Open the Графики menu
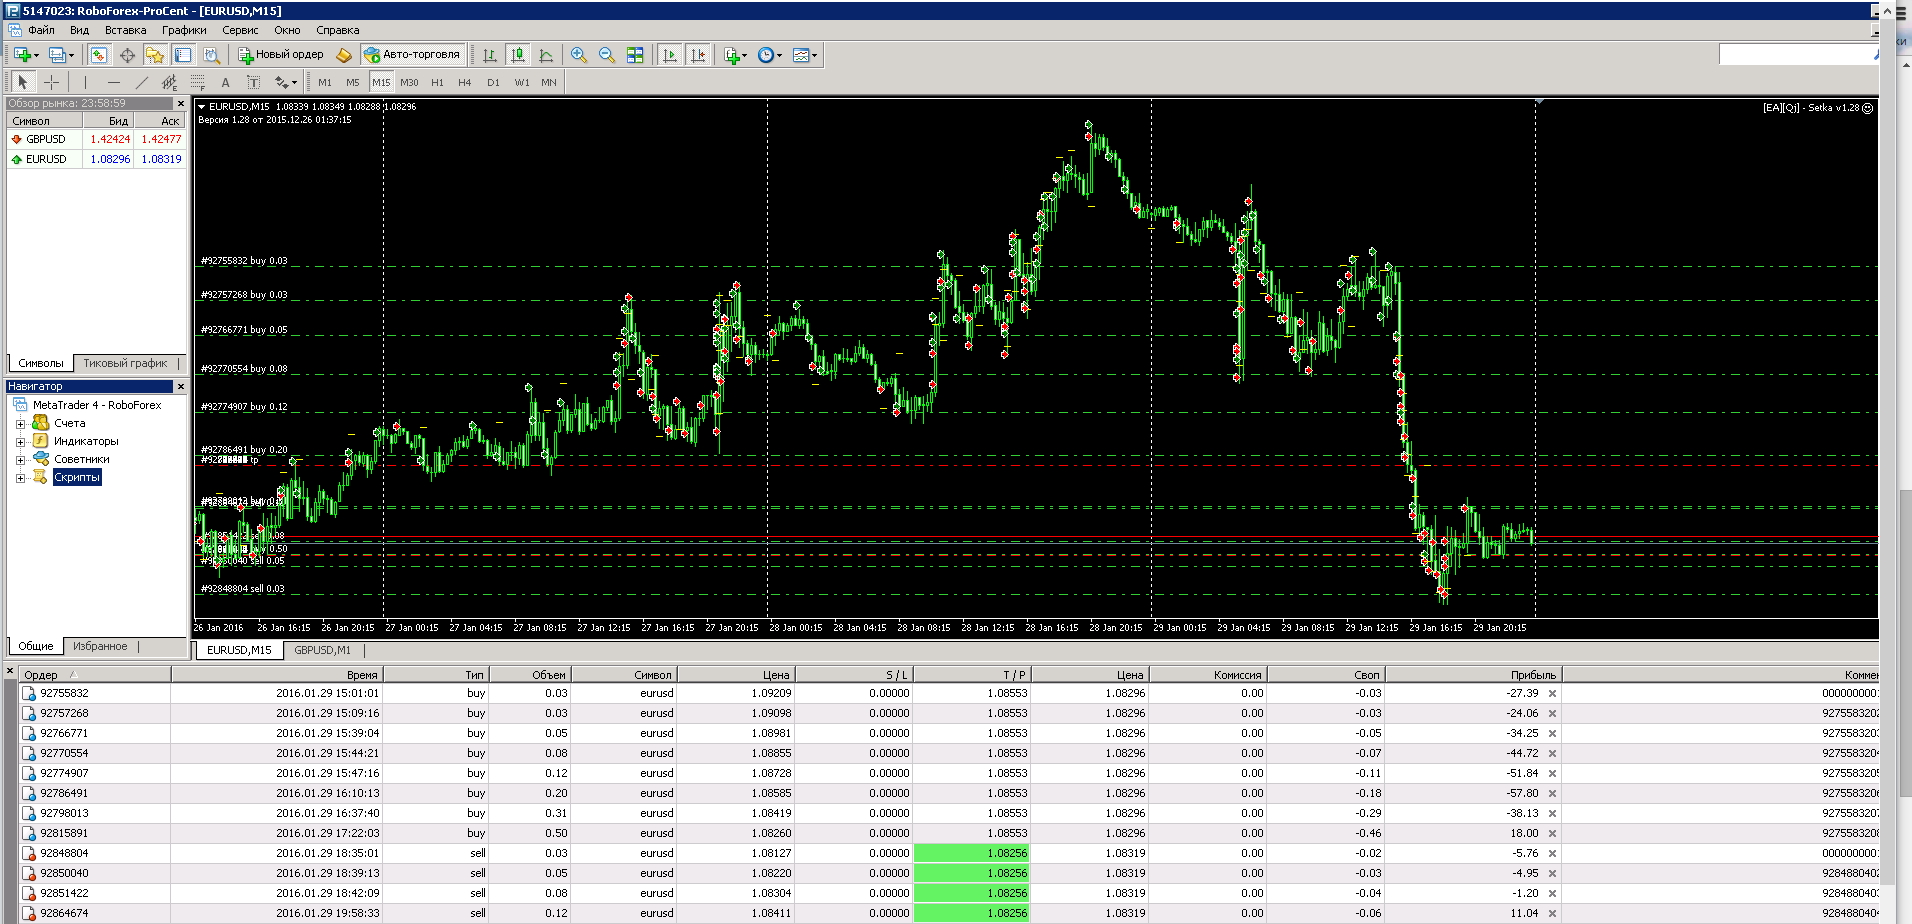 [184, 30]
